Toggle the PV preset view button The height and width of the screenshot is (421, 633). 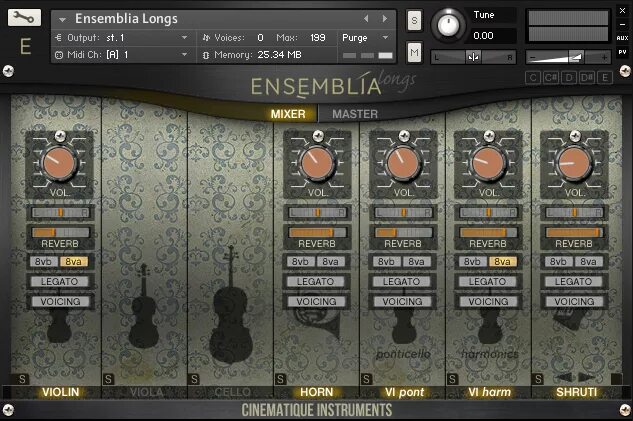(x=622, y=52)
